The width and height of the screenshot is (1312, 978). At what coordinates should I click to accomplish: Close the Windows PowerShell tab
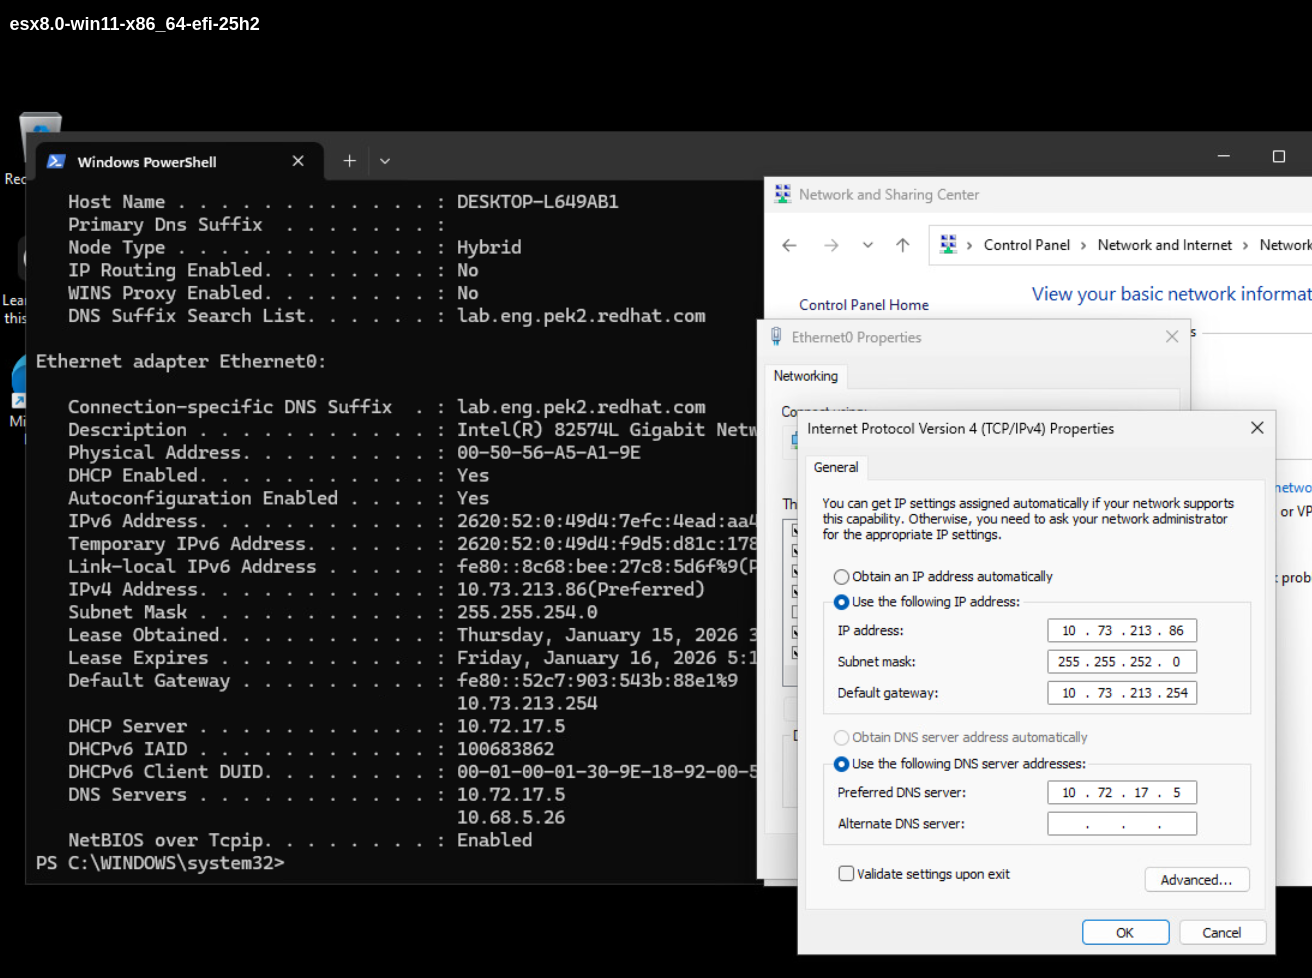pyautogui.click(x=298, y=161)
